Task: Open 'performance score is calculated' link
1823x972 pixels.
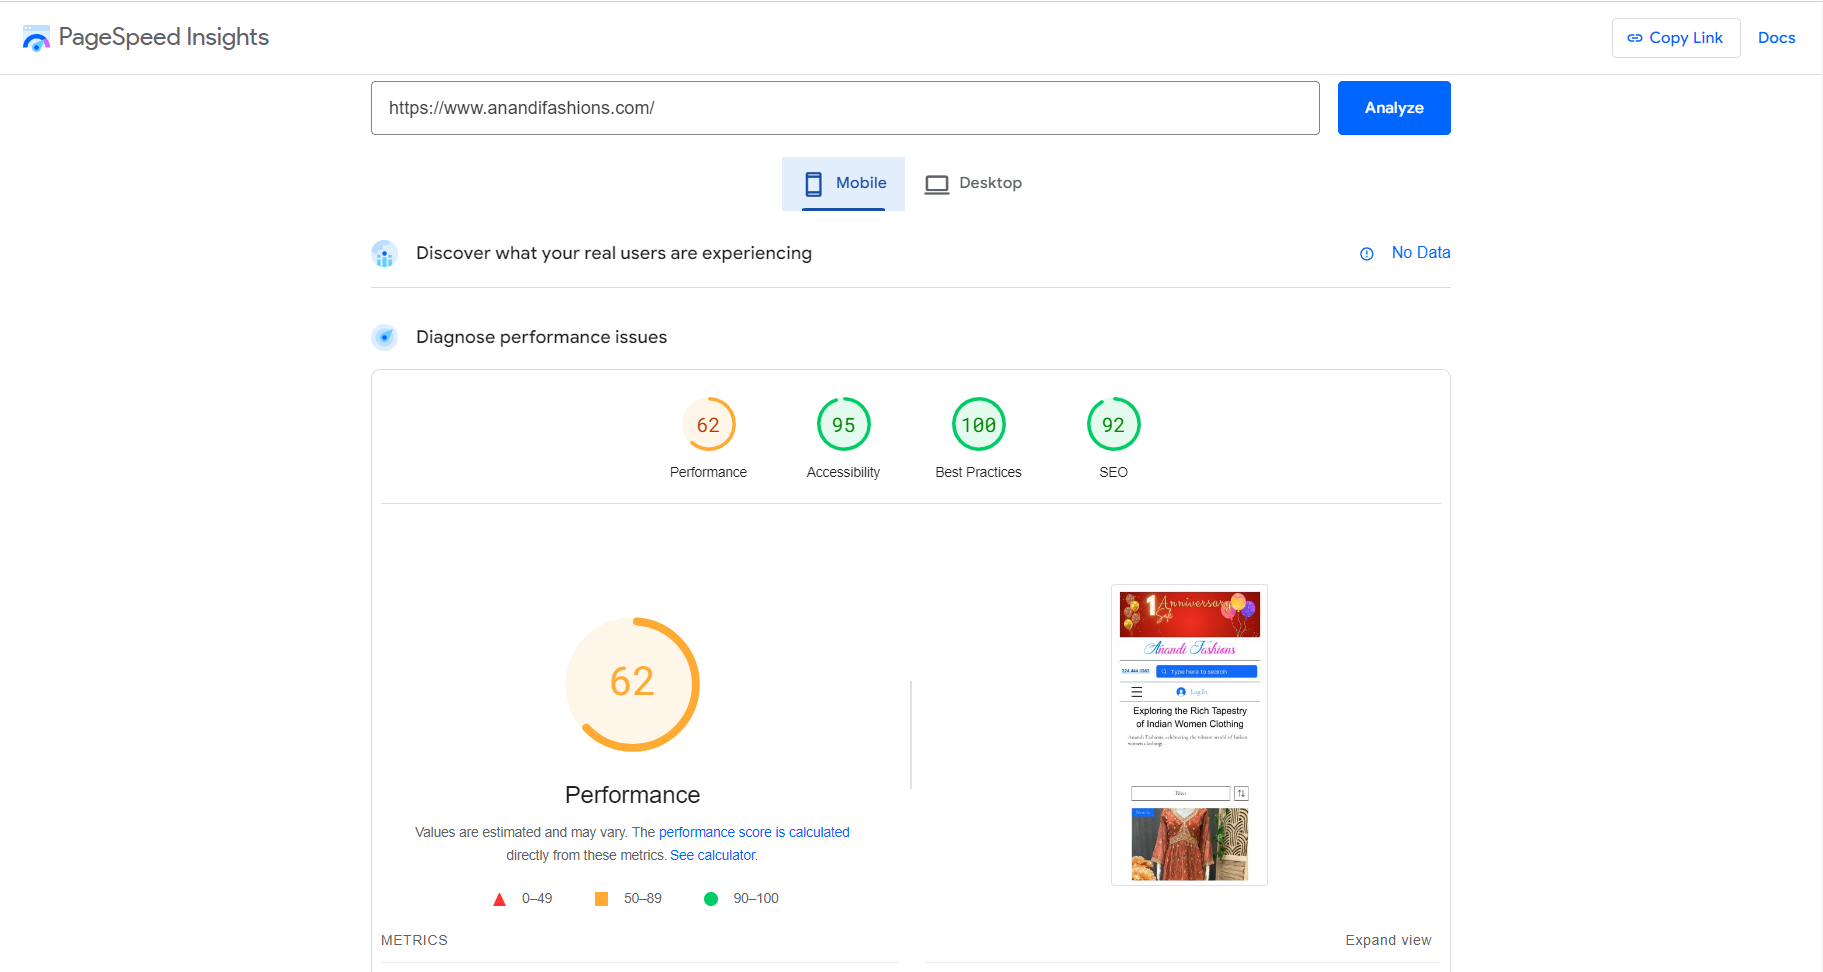Action: 754,832
